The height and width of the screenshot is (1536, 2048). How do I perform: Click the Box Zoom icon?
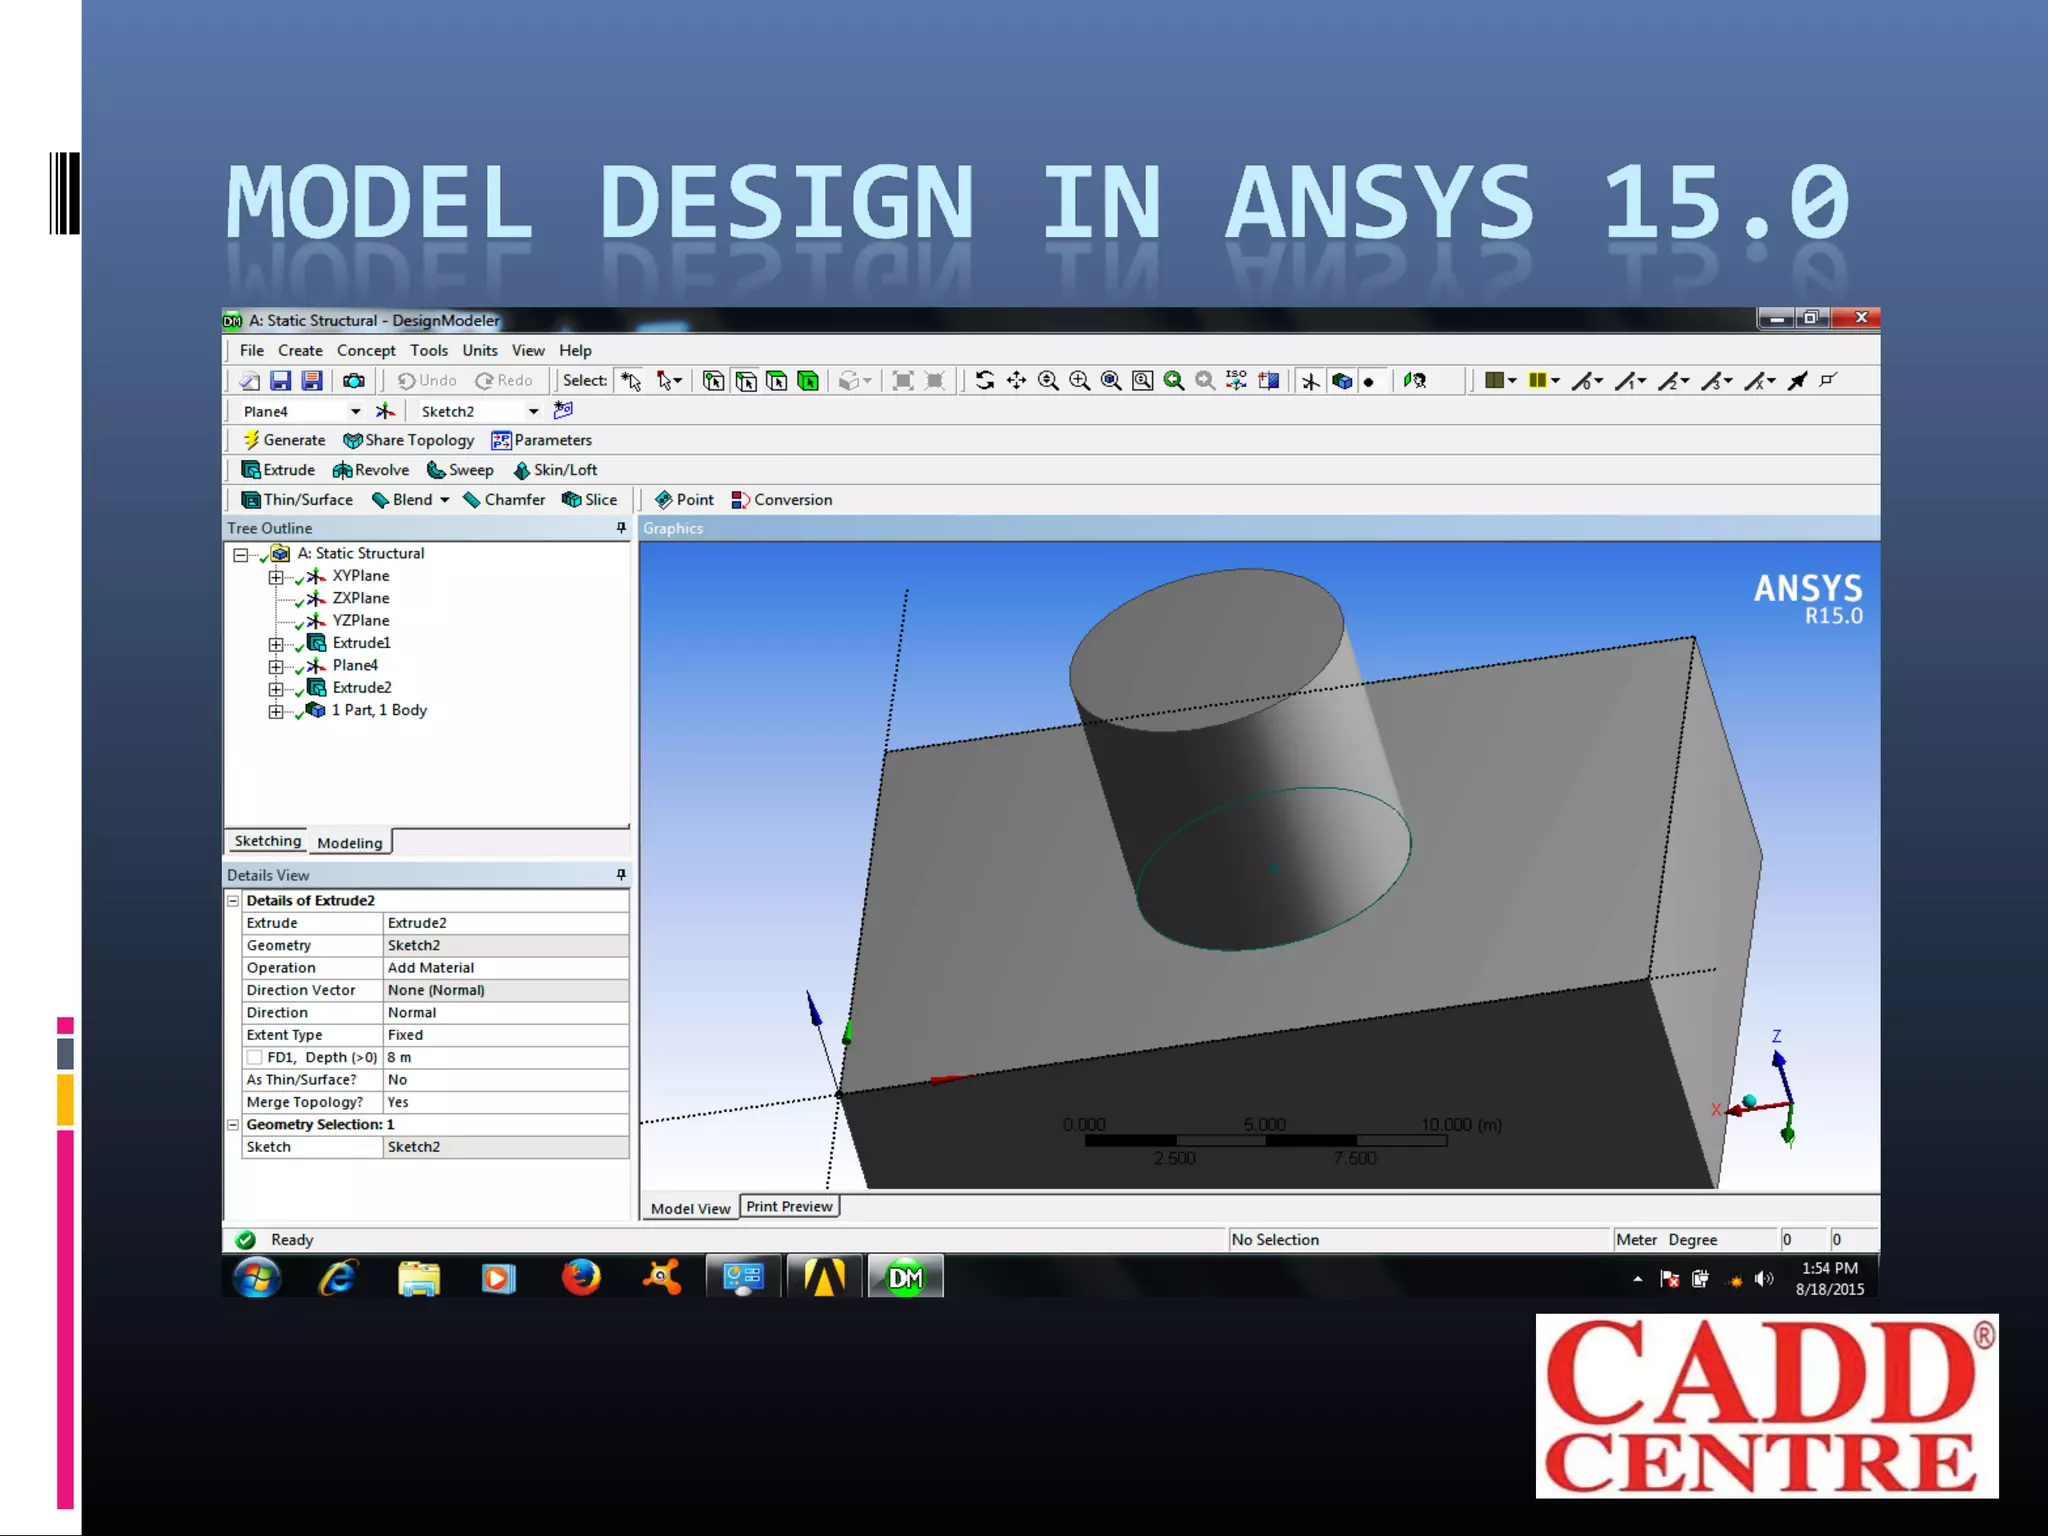pyautogui.click(x=1079, y=380)
